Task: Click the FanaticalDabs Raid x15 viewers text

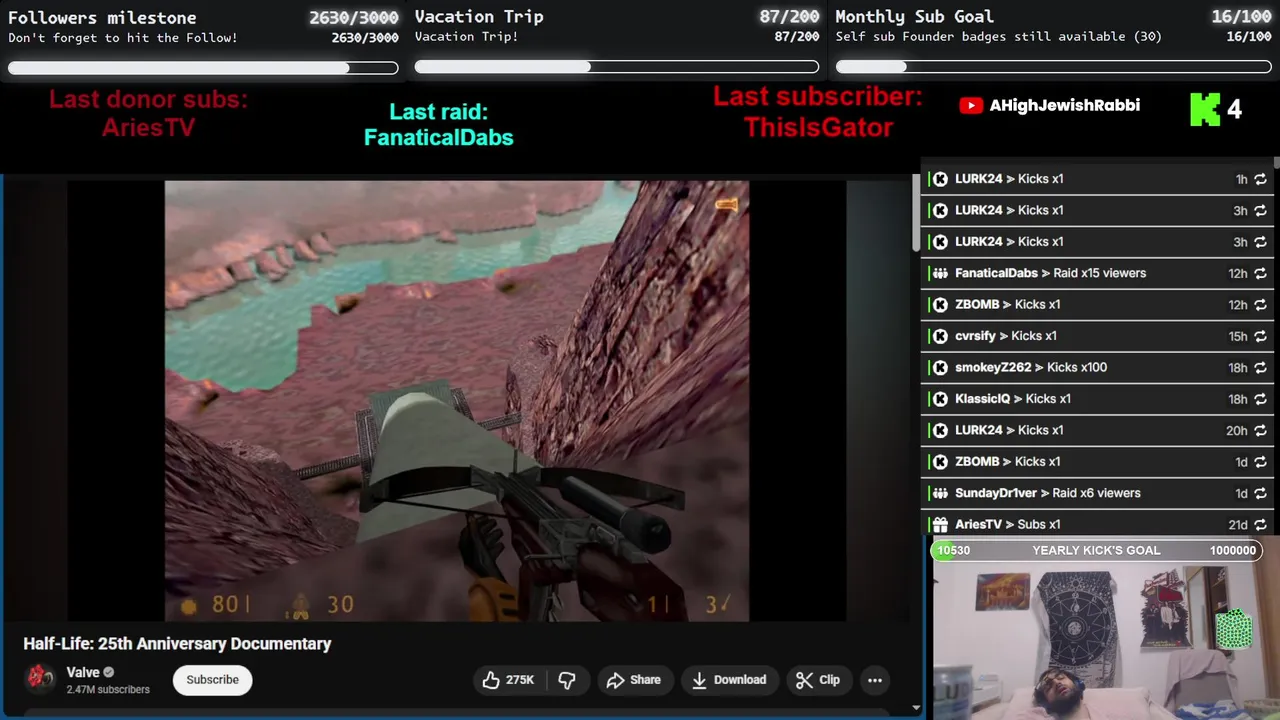Action: point(1050,273)
